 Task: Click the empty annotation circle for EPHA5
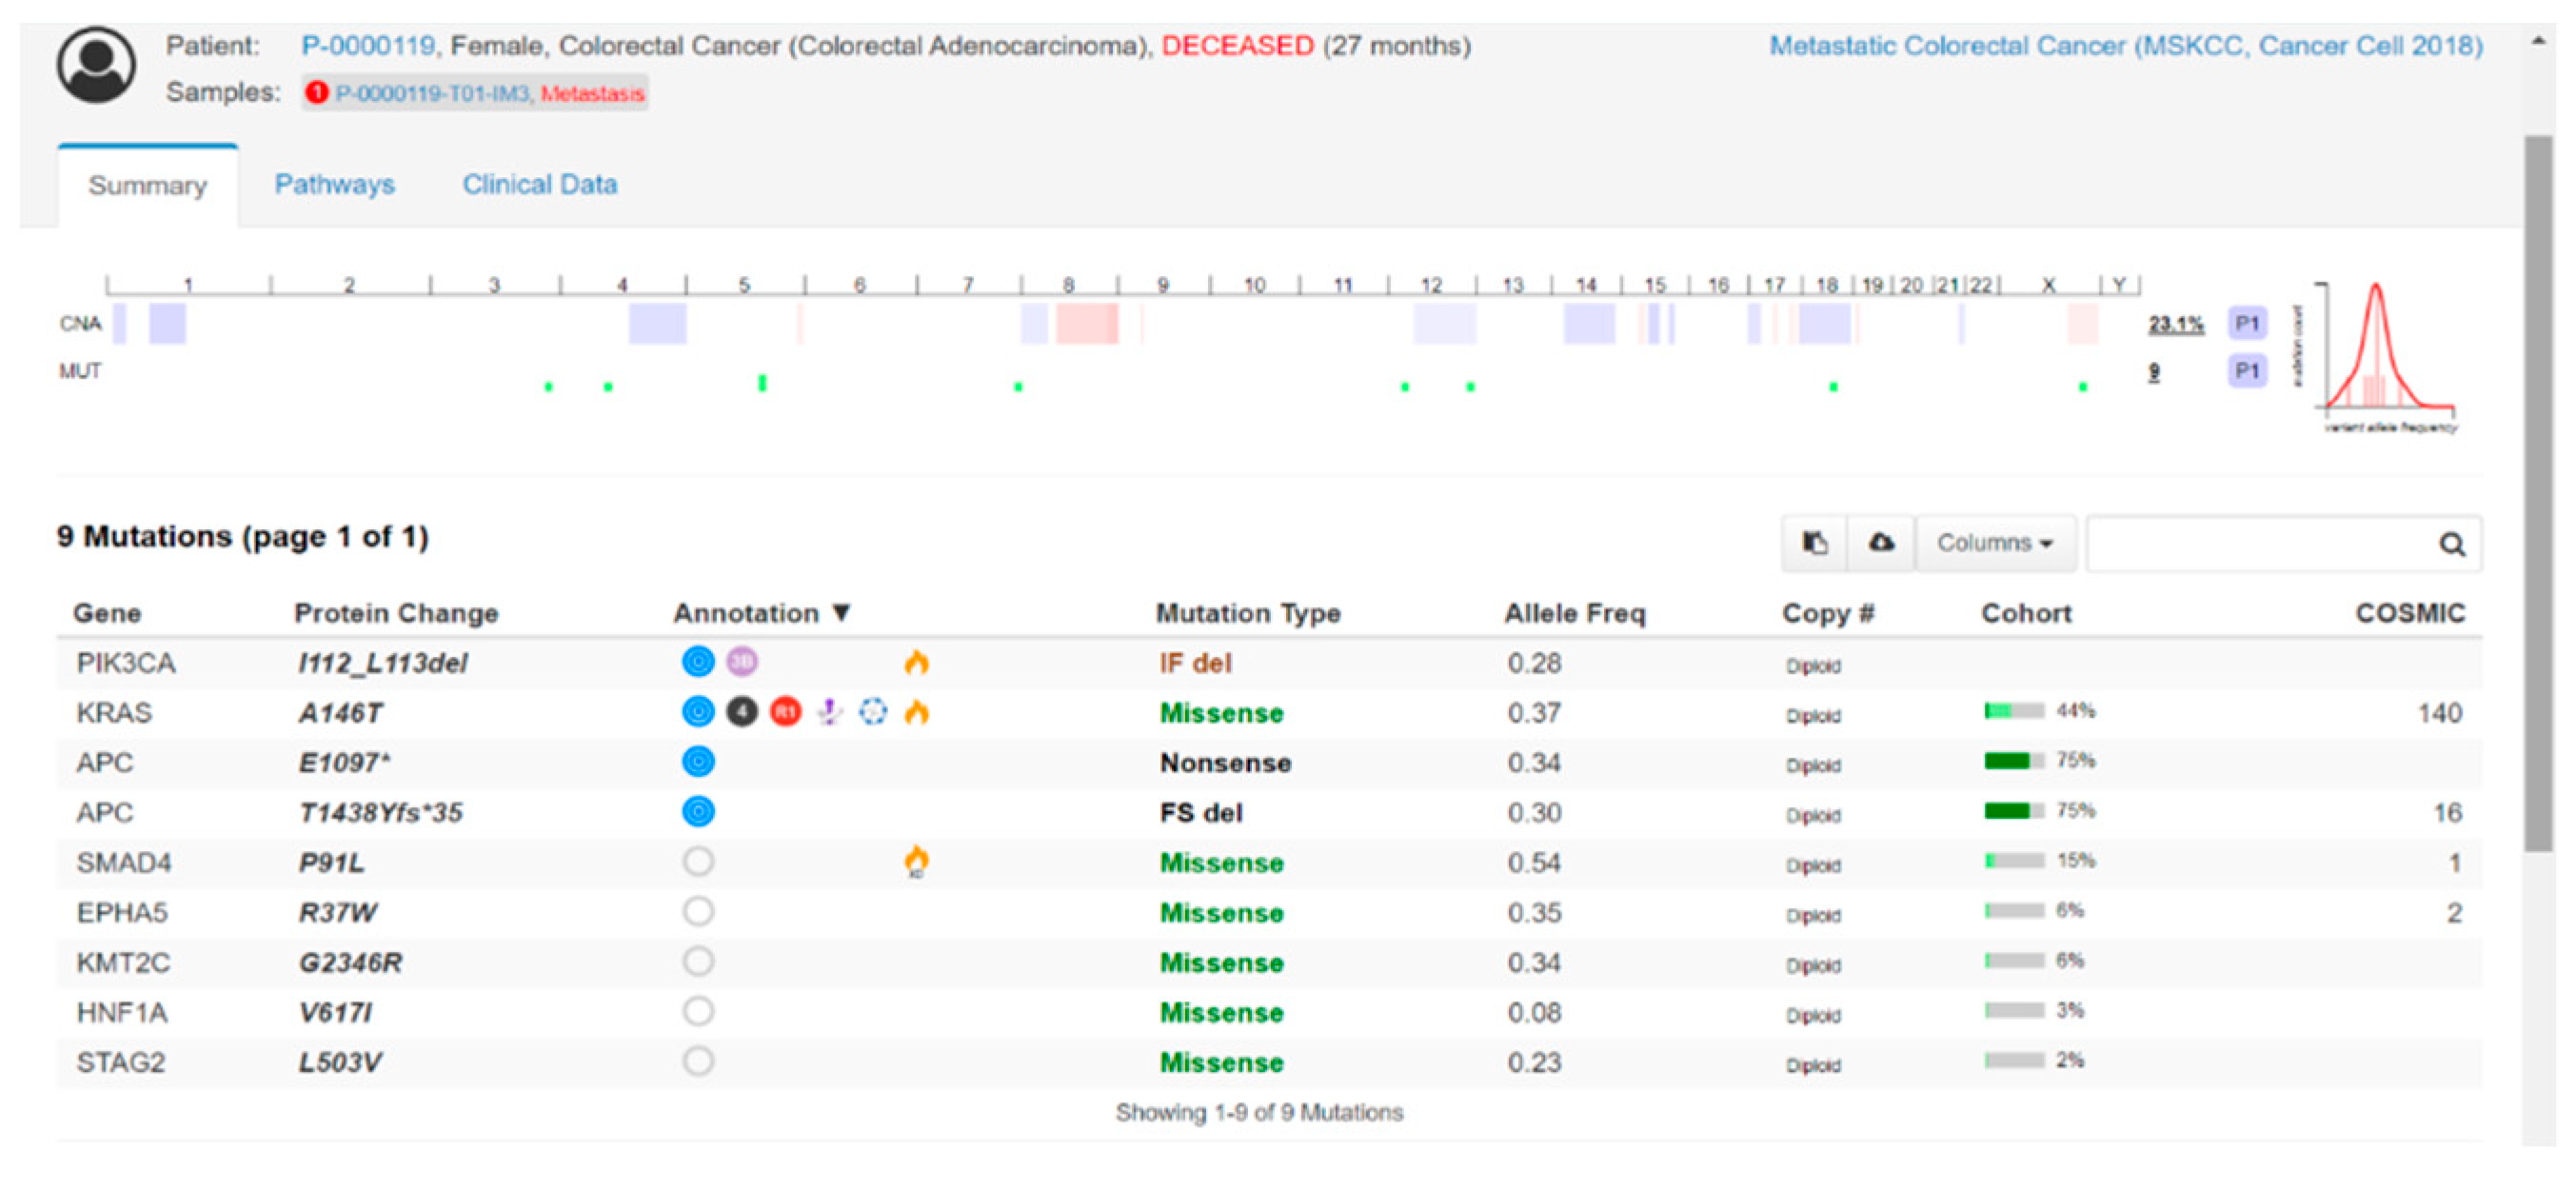[x=698, y=912]
